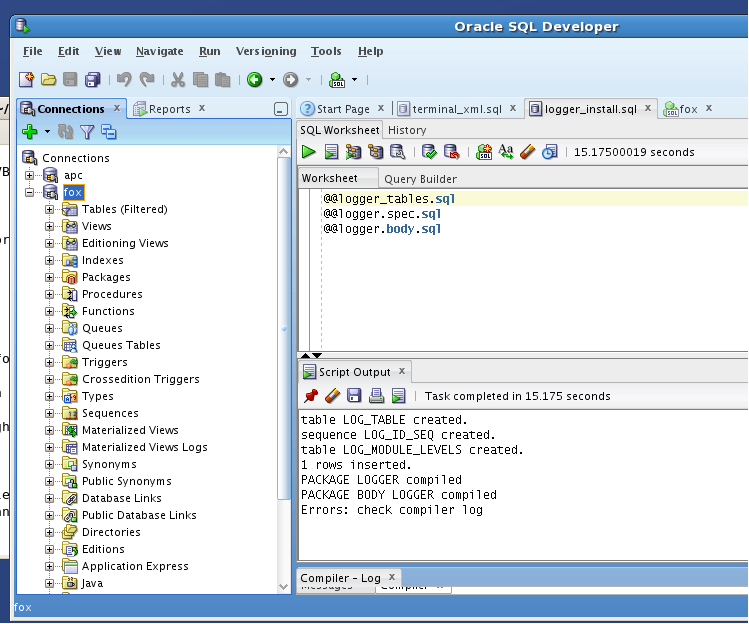Click the Undo arrow icon
Viewport: 749px width, 624px height.
tap(124, 79)
